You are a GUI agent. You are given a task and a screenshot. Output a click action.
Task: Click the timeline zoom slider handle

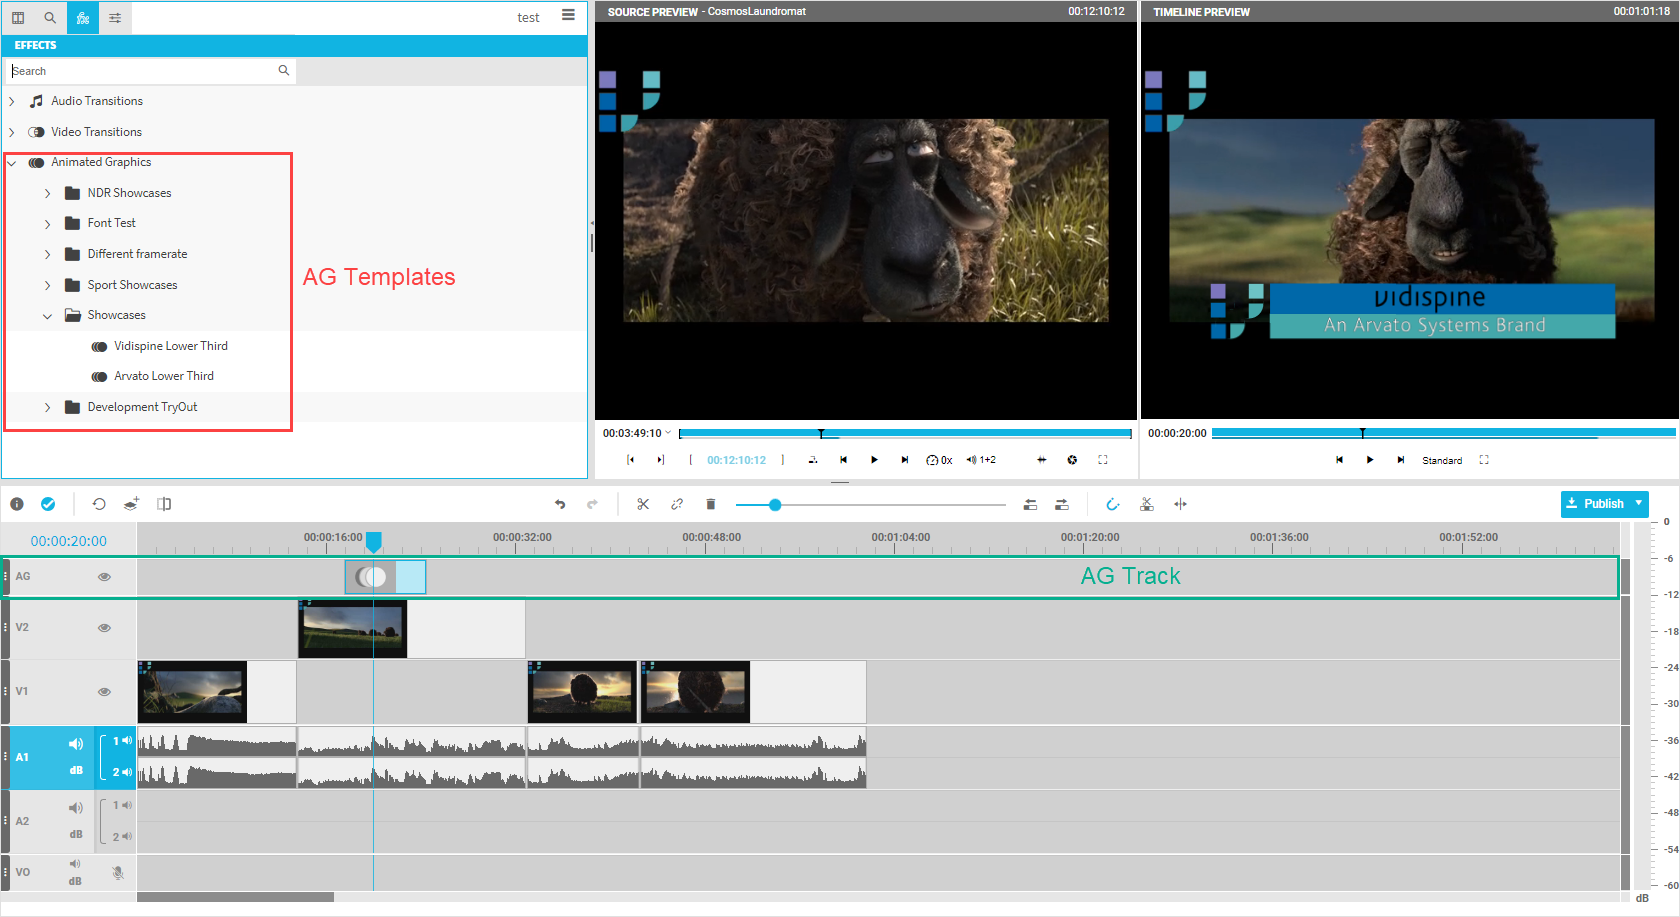[775, 505]
